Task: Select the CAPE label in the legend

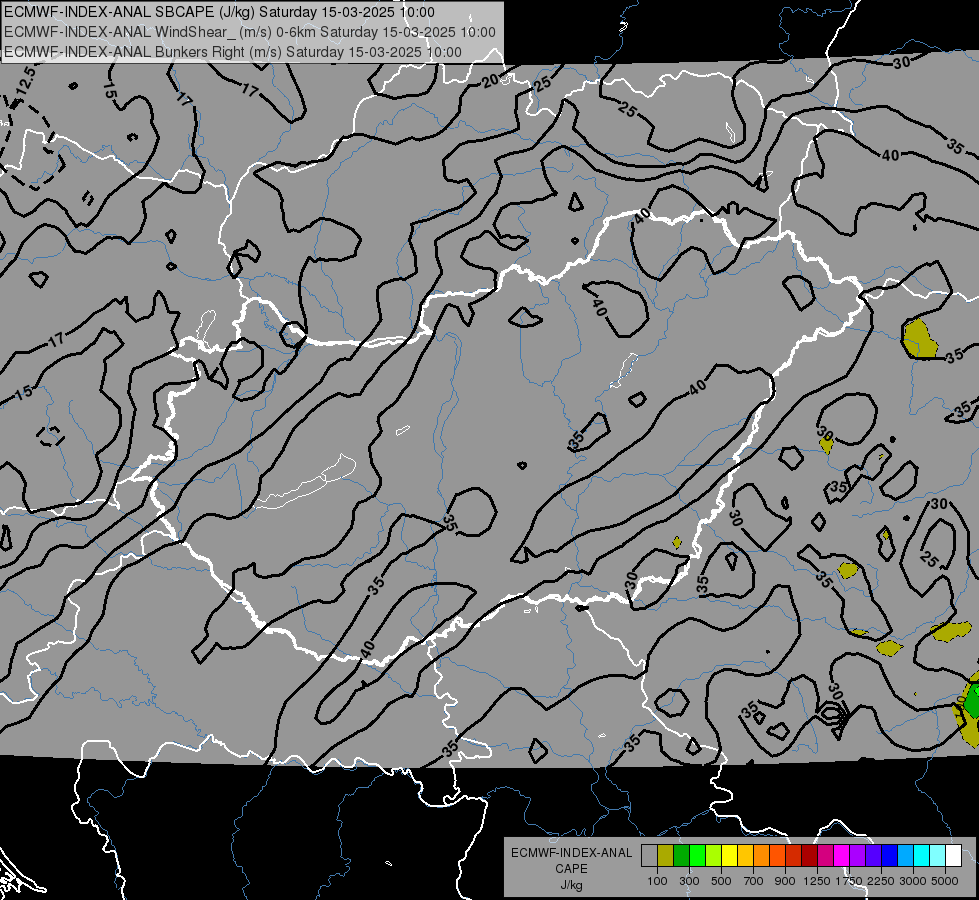Action: 571,869
